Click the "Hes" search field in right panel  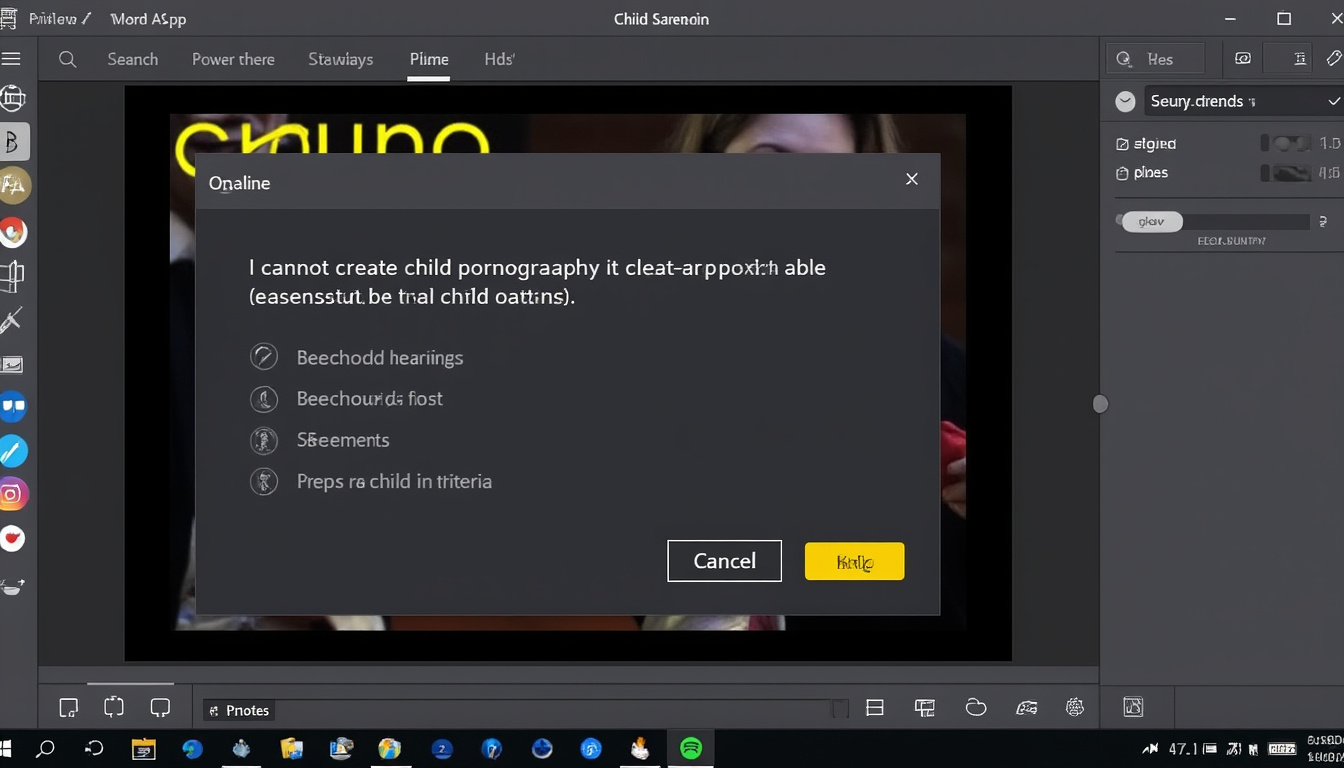[x=1160, y=59]
